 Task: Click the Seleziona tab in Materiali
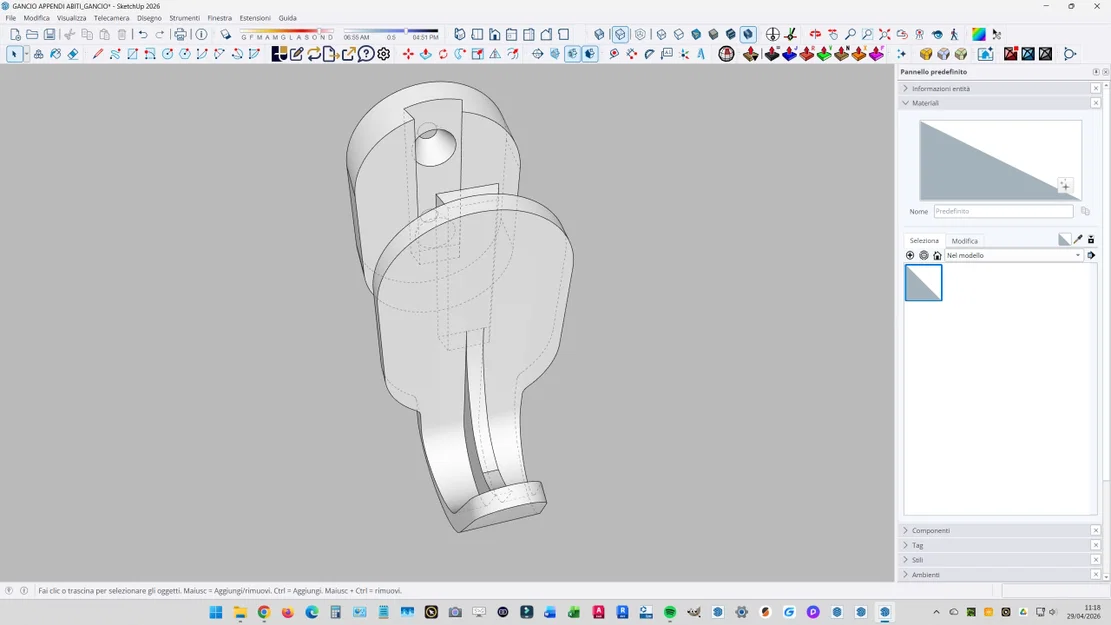coord(924,241)
